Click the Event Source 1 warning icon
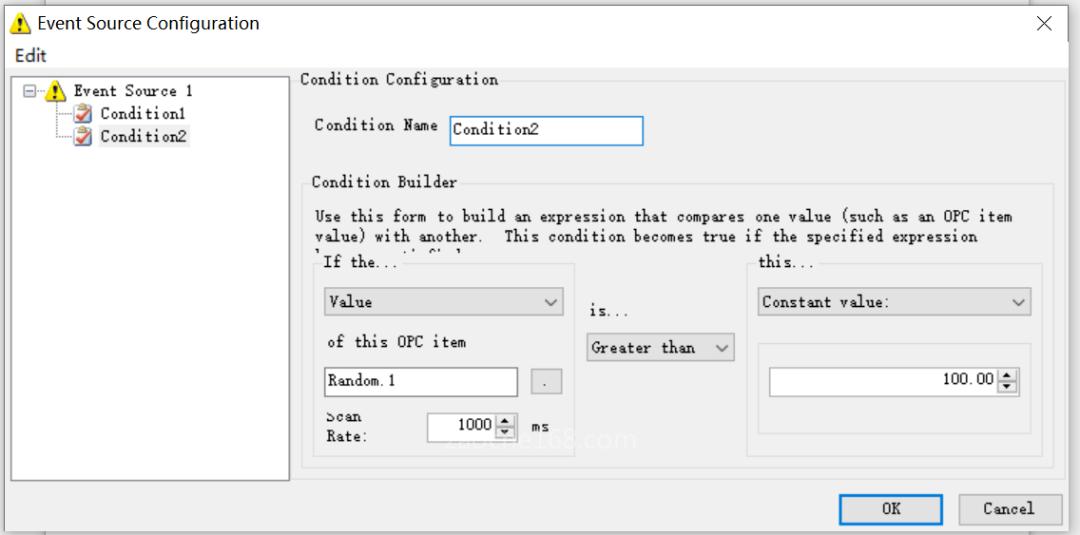This screenshot has width=1080, height=535. click(x=57, y=92)
